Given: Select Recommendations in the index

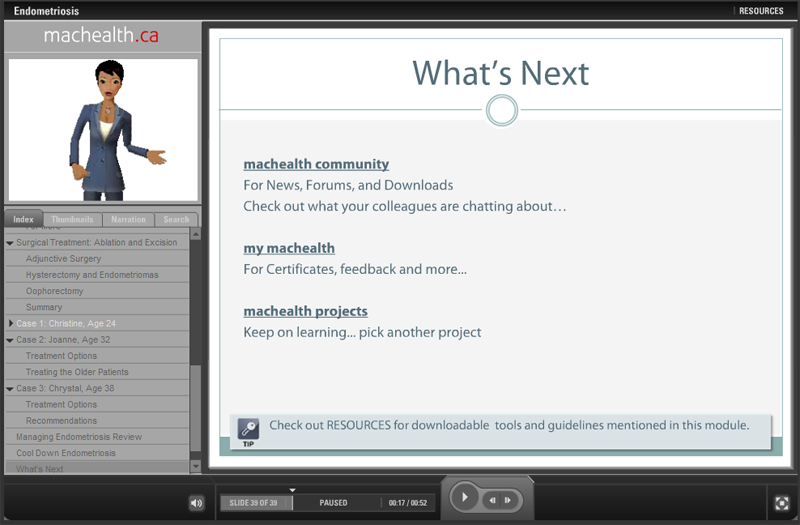Looking at the screenshot, I should pos(97,420).
